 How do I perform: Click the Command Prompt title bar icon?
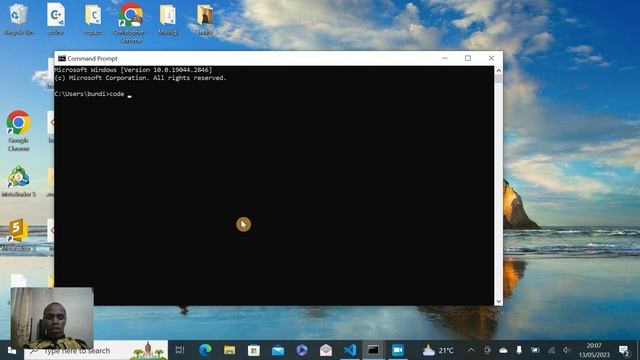pyautogui.click(x=62, y=58)
